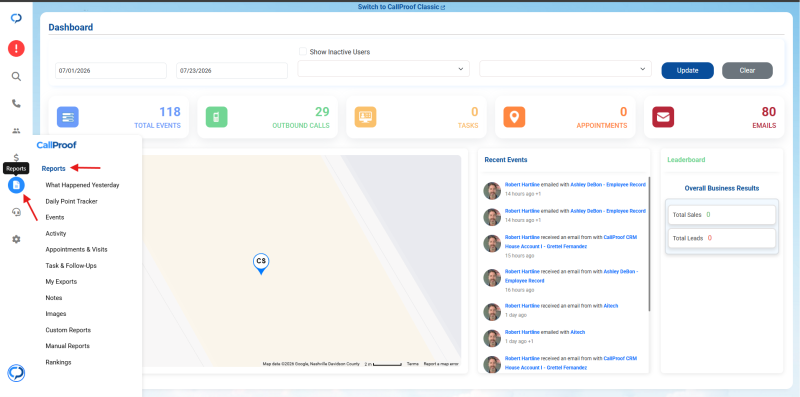Screen dimensions: 800x397
Task: Open the settings gear in sidebar
Action: (16, 239)
